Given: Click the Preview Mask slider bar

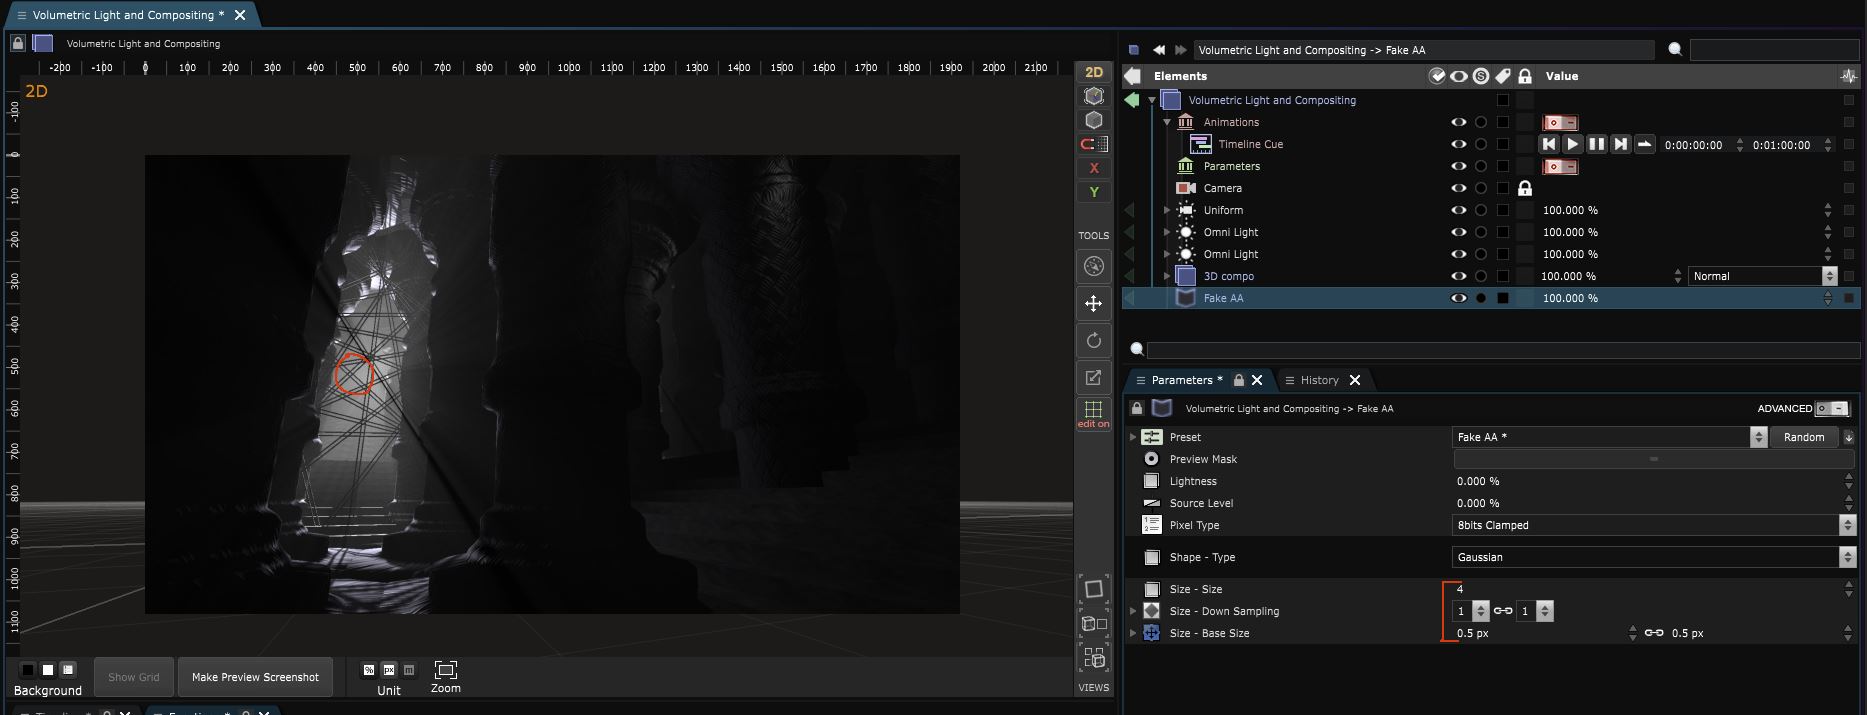Looking at the screenshot, I should pos(1652,459).
